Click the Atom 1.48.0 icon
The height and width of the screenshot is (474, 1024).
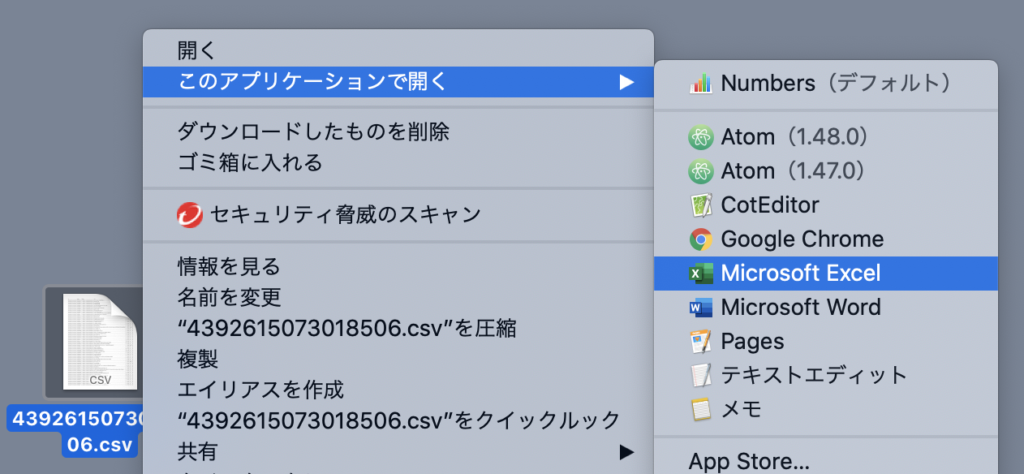[x=701, y=137]
